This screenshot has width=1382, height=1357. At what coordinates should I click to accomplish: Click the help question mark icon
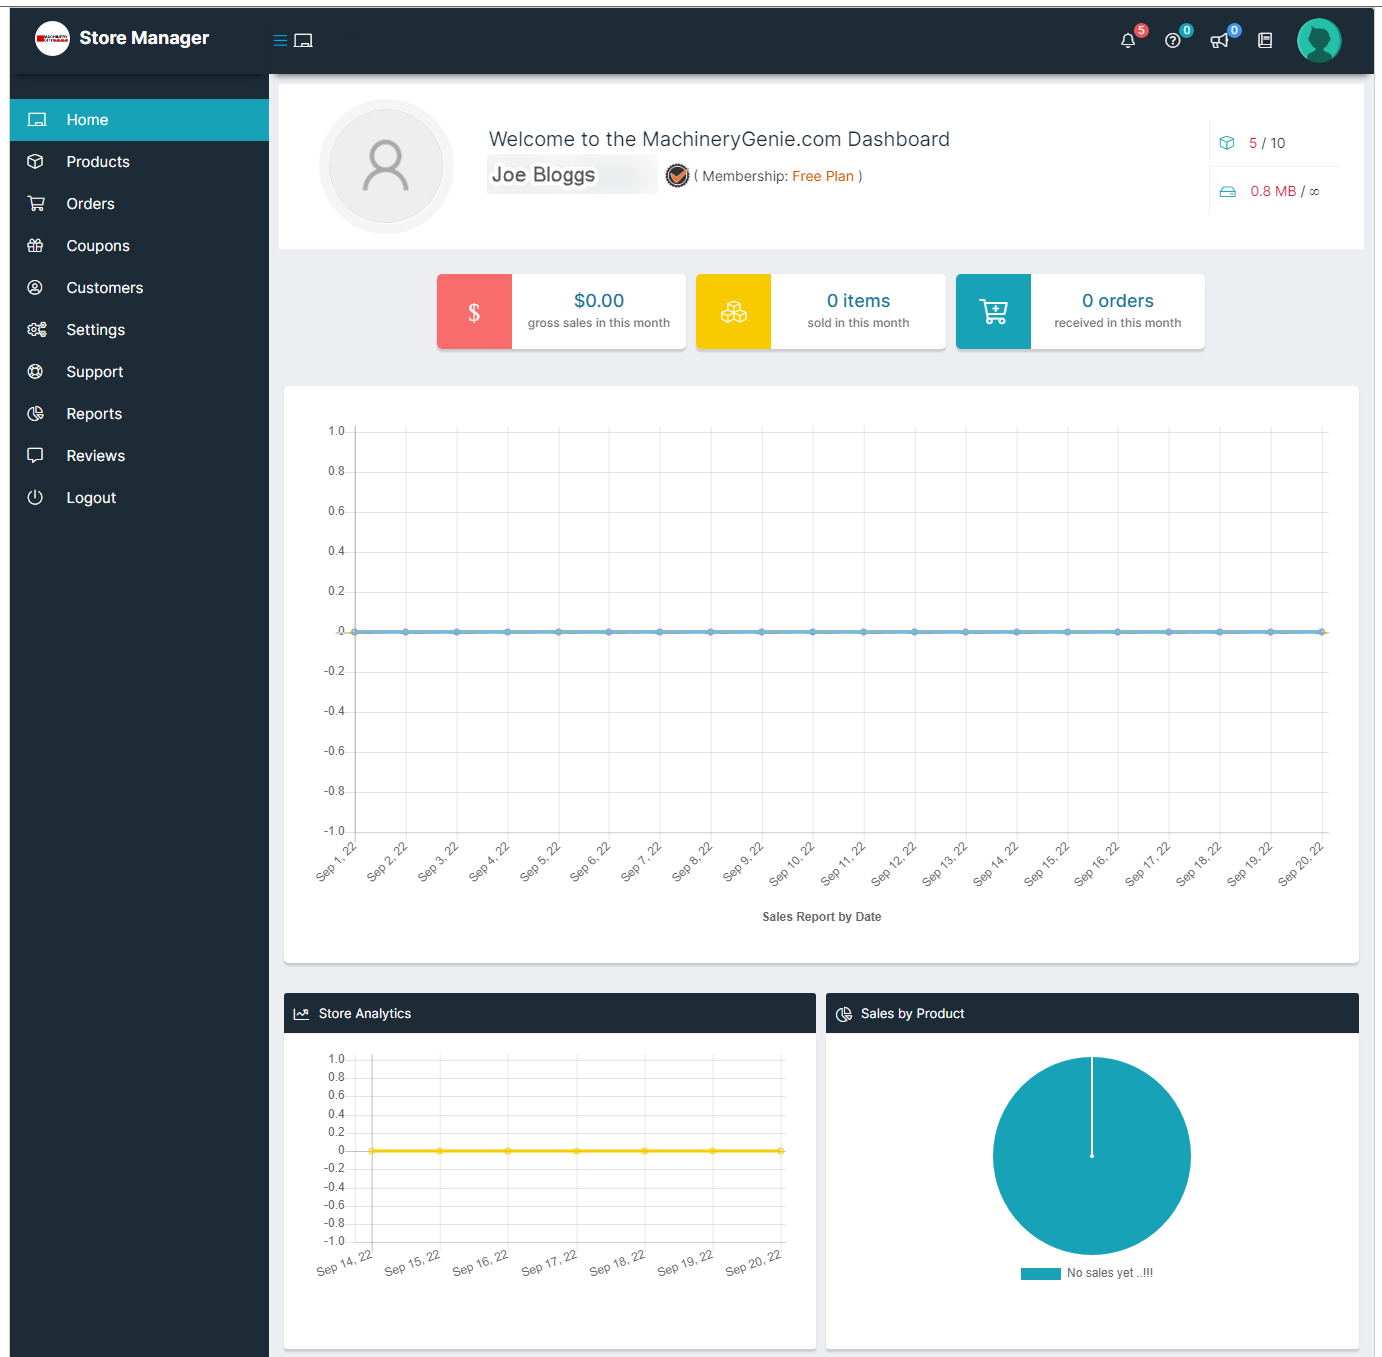tap(1172, 41)
